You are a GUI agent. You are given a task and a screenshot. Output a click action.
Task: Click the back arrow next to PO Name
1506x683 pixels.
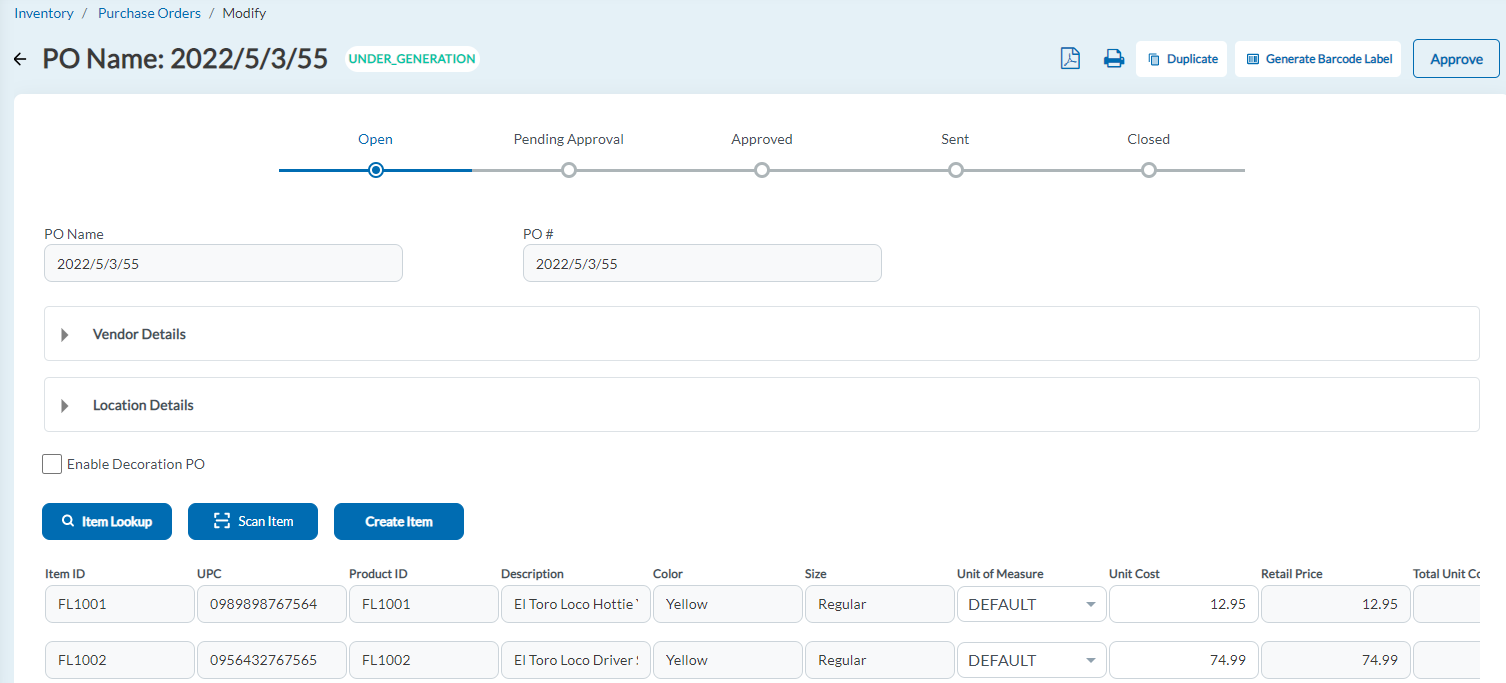(x=19, y=58)
